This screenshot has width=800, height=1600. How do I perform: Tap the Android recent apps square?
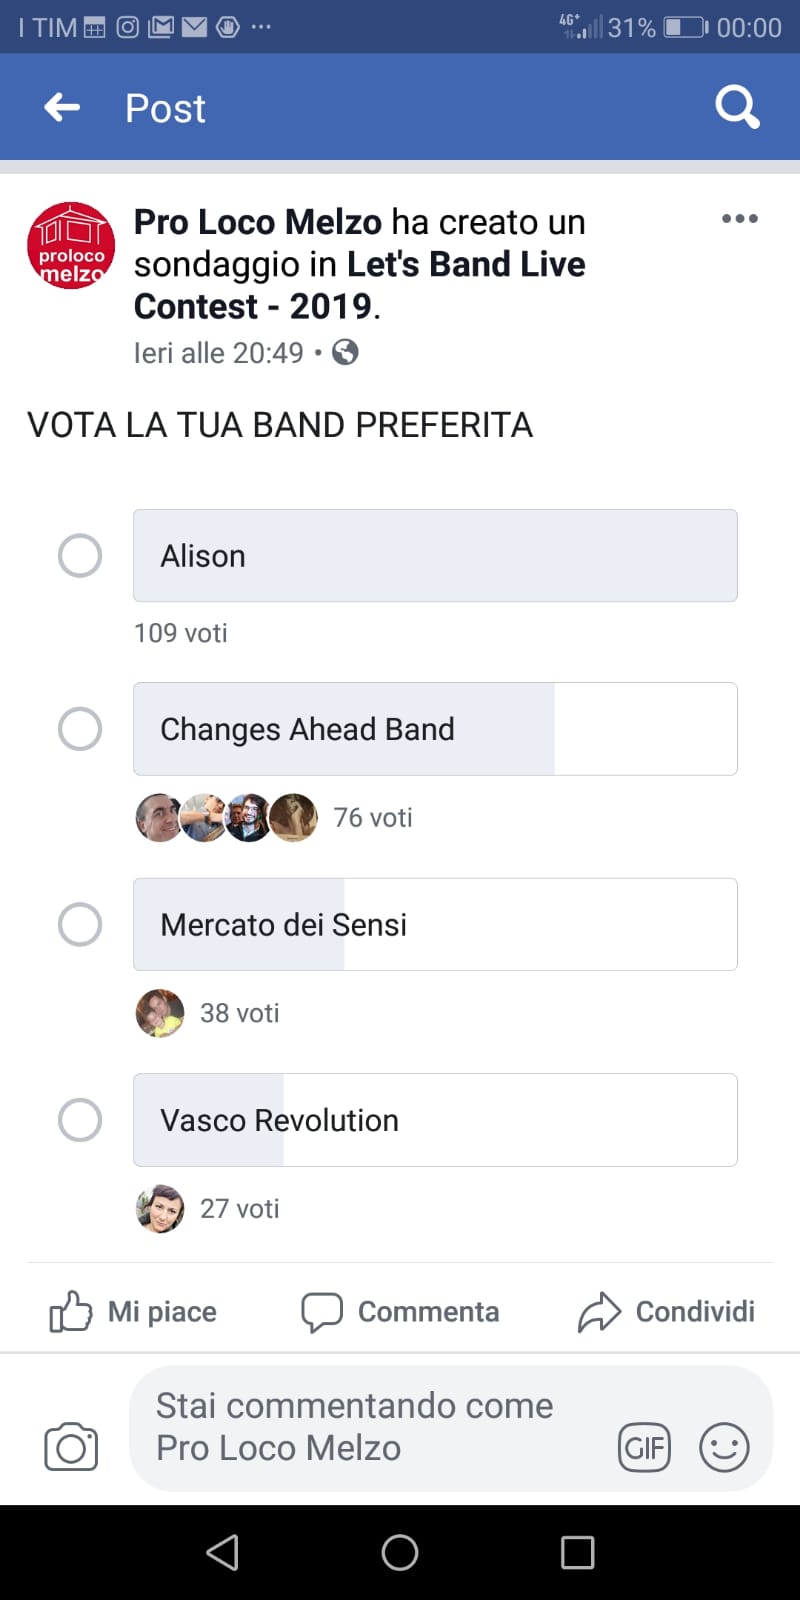pyautogui.click(x=578, y=1553)
